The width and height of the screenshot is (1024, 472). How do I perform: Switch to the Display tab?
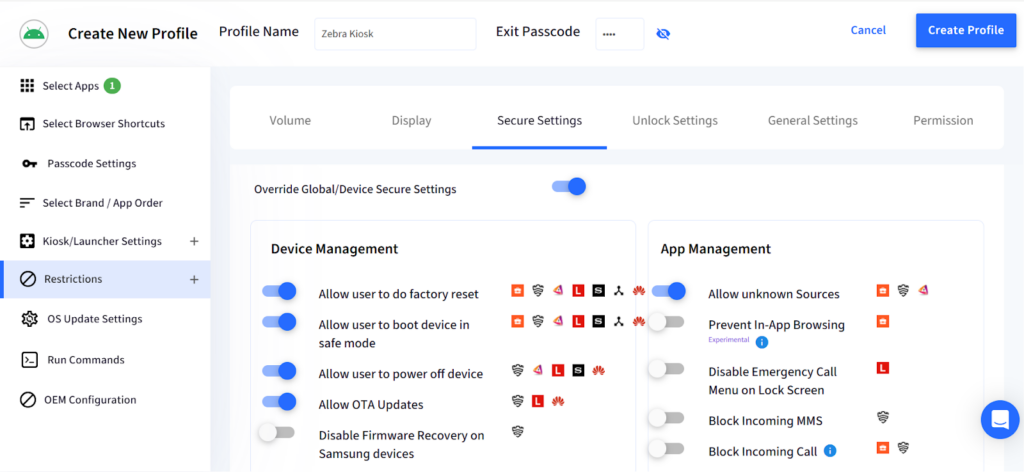pos(411,121)
